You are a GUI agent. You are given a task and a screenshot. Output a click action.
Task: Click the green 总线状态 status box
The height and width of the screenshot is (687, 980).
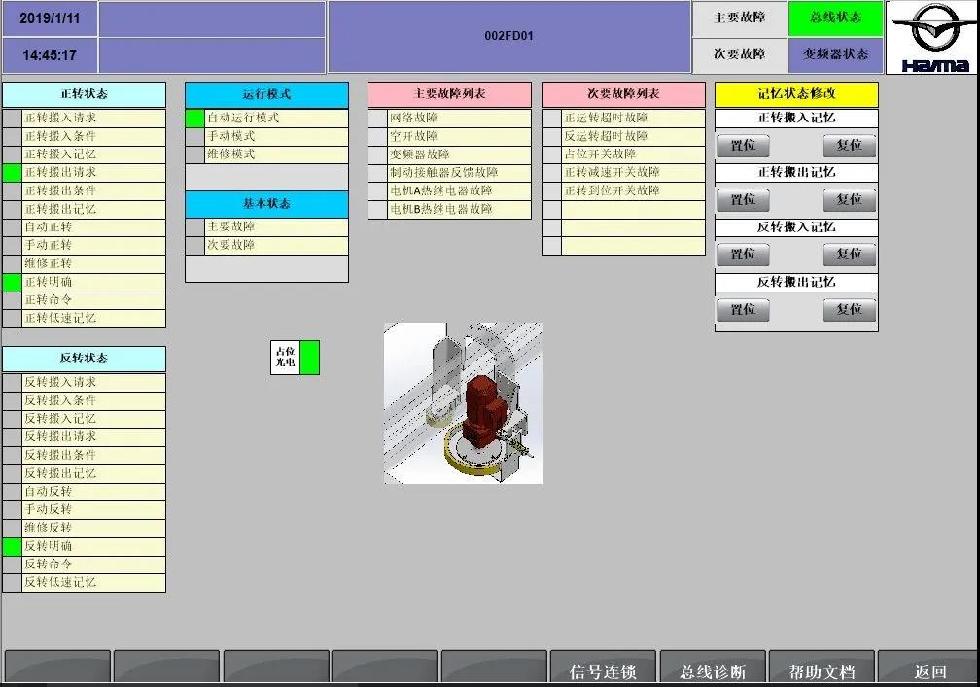tap(835, 18)
